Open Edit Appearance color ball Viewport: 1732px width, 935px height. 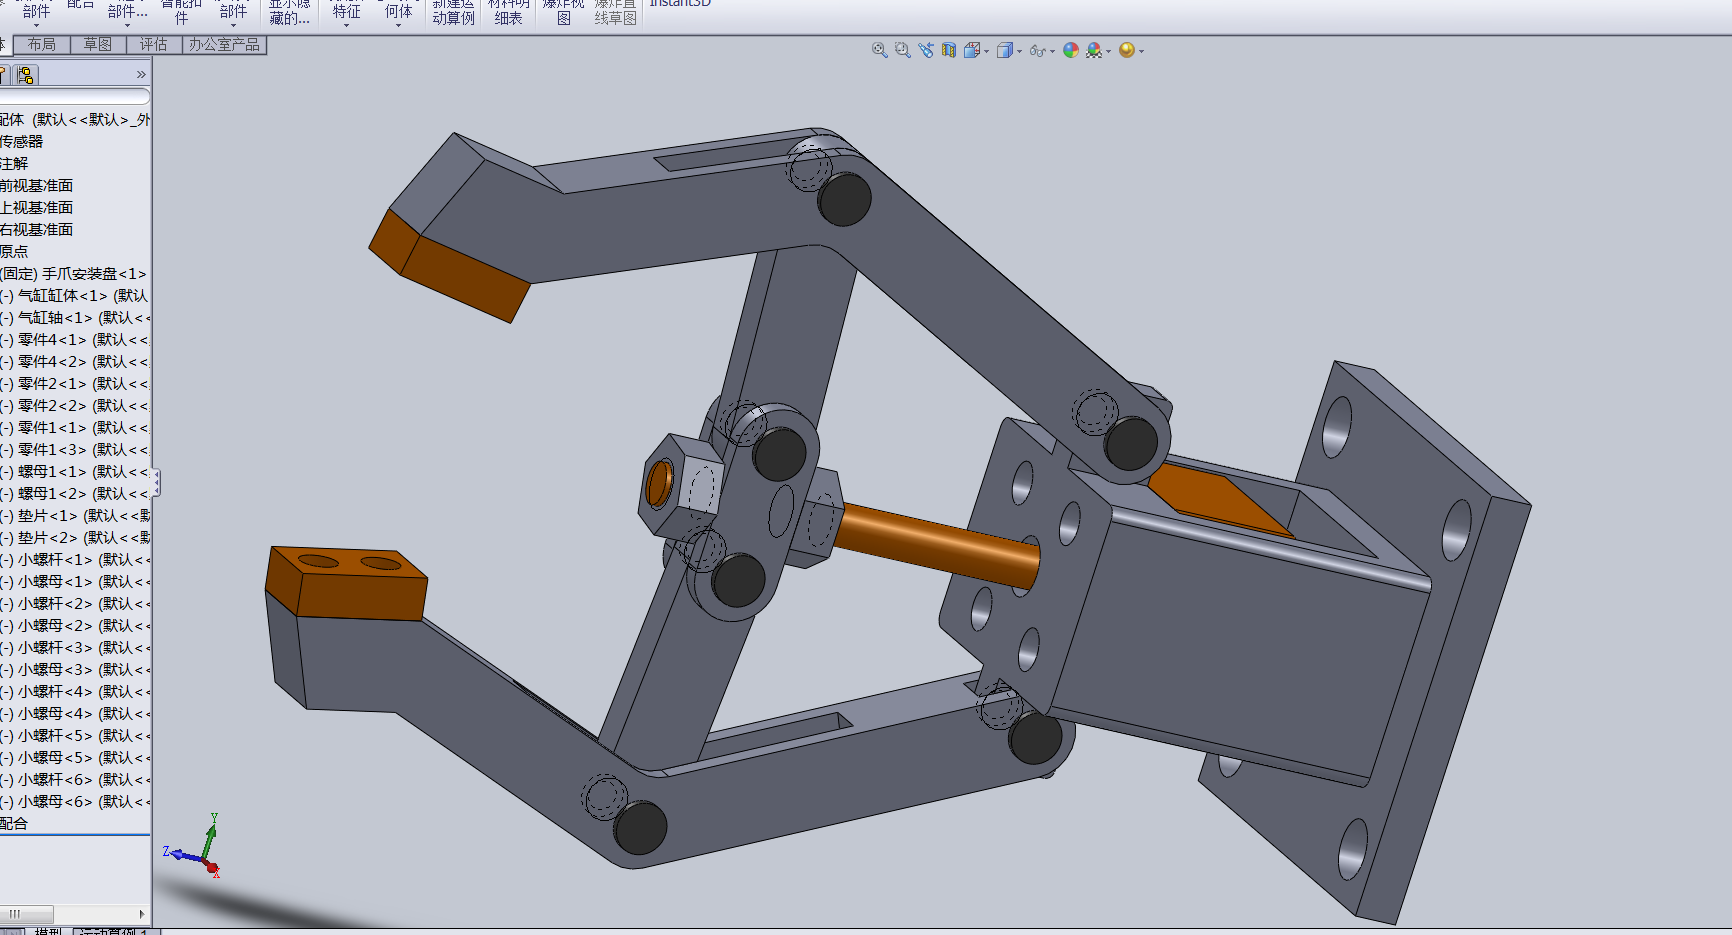pyautogui.click(x=1071, y=50)
